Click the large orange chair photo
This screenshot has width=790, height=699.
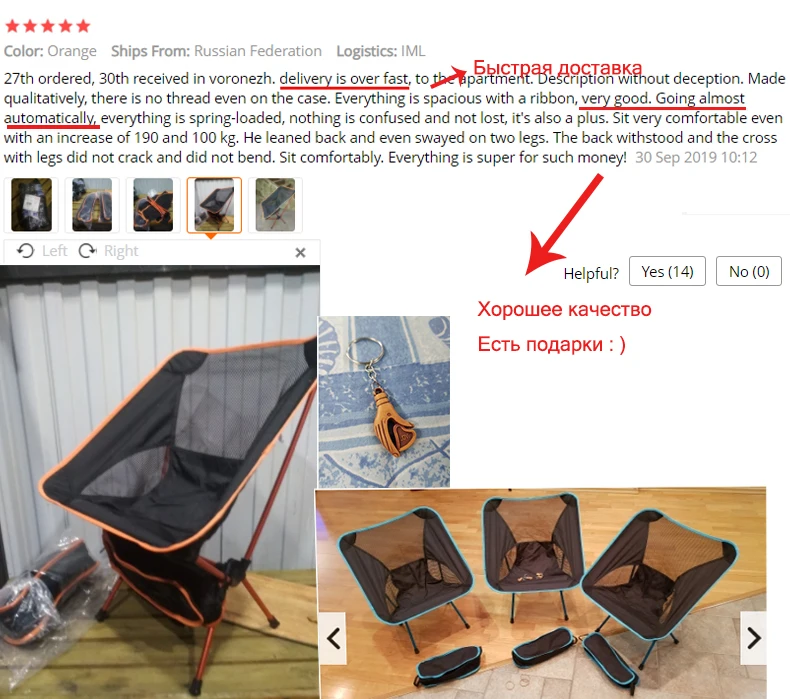pos(160,482)
